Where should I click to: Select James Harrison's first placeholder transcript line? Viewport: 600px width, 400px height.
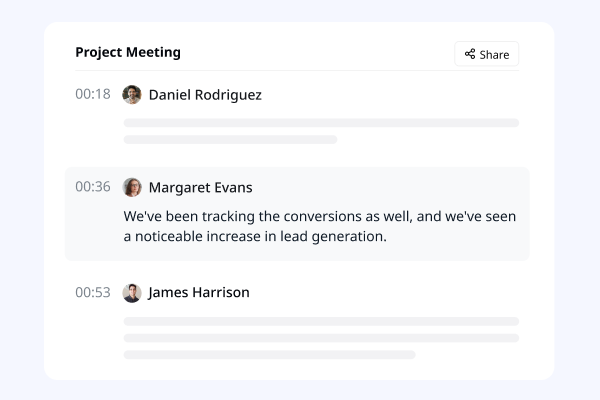click(x=321, y=321)
